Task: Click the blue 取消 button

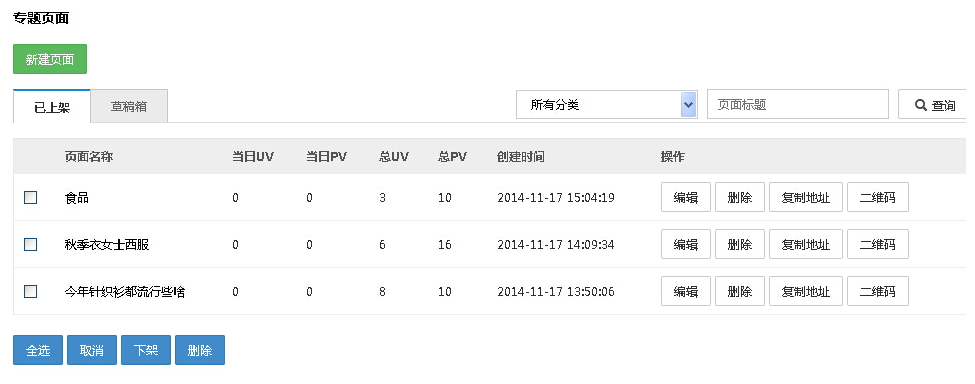Action: tap(92, 350)
